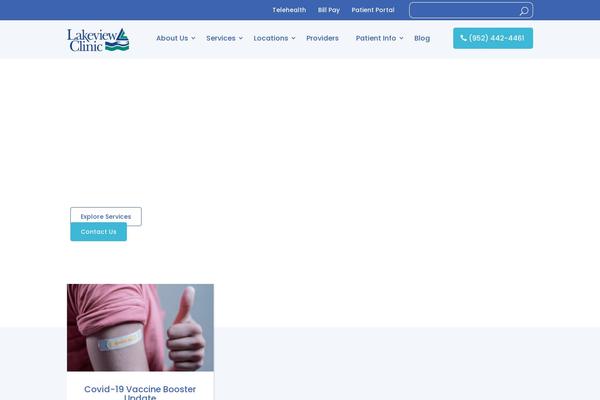Expand the Locations chevron
The image size is (600, 400).
click(293, 38)
